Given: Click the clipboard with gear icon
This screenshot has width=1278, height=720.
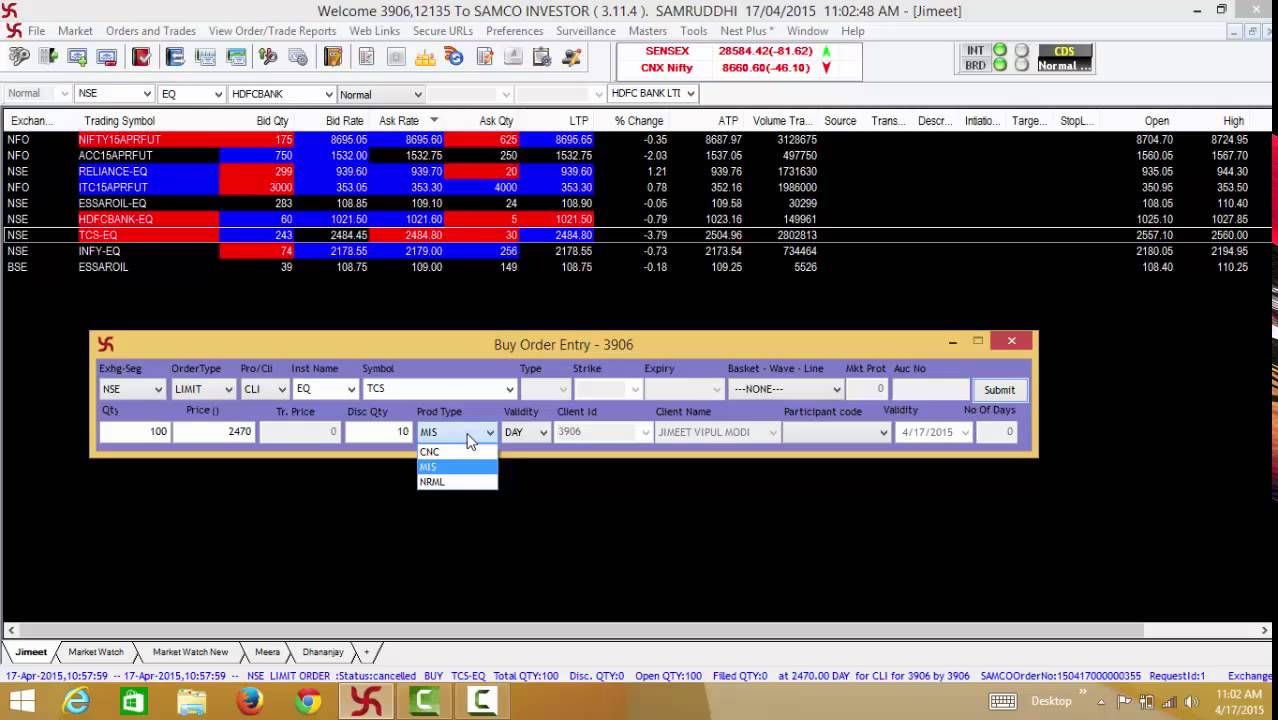Looking at the screenshot, I should click(x=542, y=57).
